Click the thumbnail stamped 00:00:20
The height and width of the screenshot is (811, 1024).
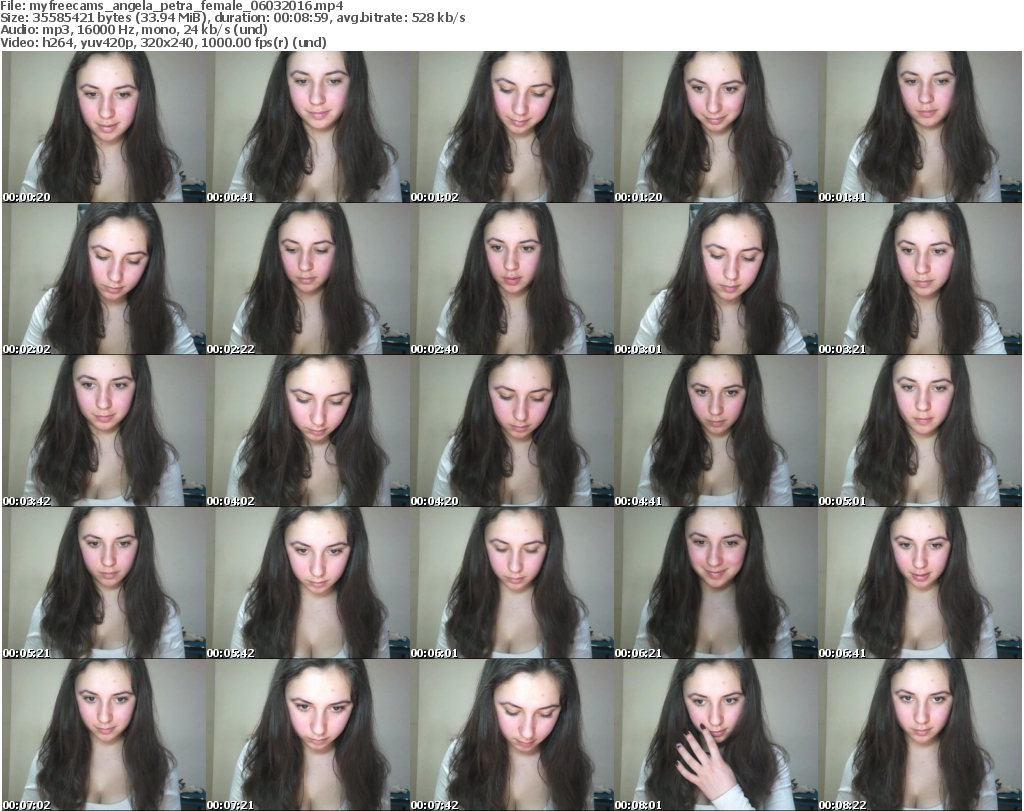[104, 127]
